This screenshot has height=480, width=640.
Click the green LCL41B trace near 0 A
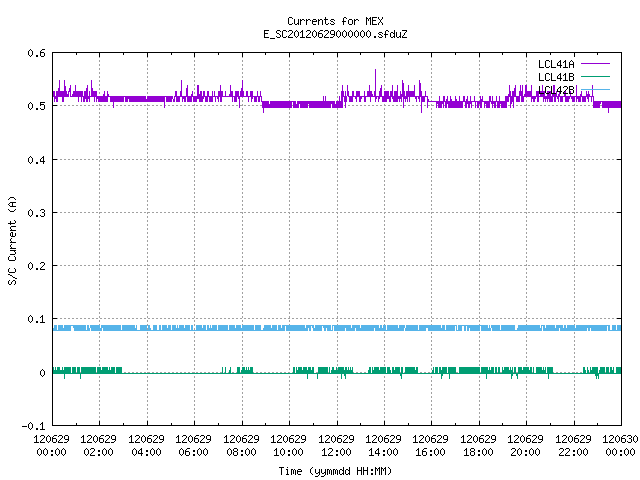pyautogui.click(x=337, y=371)
